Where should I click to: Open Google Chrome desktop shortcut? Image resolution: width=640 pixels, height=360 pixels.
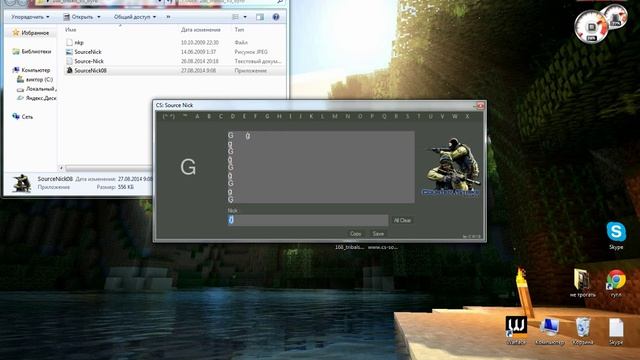[x=616, y=283]
